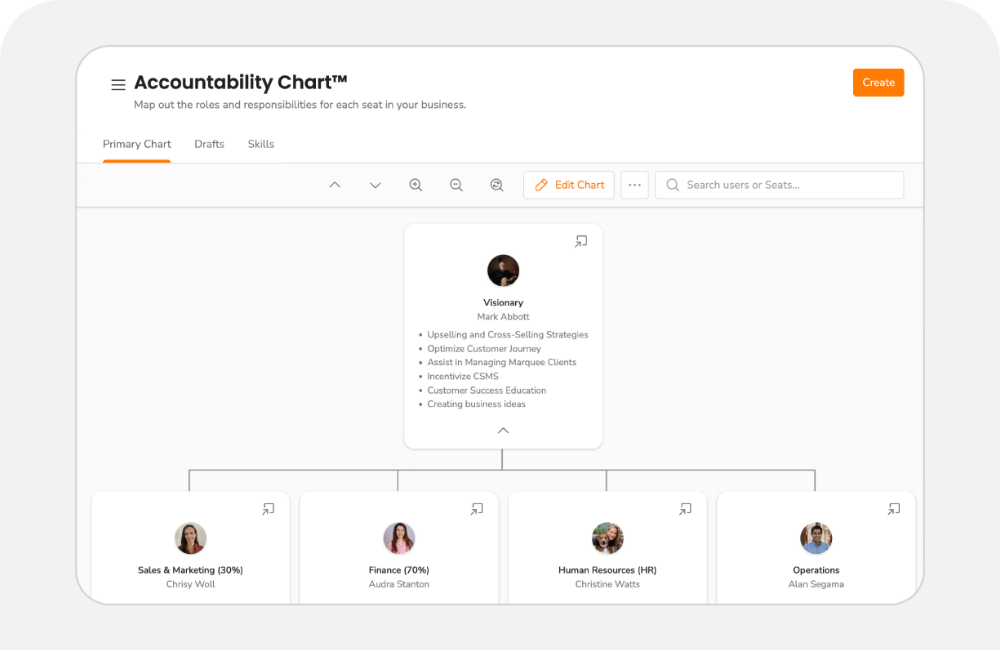1000x650 pixels.
Task: Open the more options ellipsis menu
Action: (x=634, y=185)
